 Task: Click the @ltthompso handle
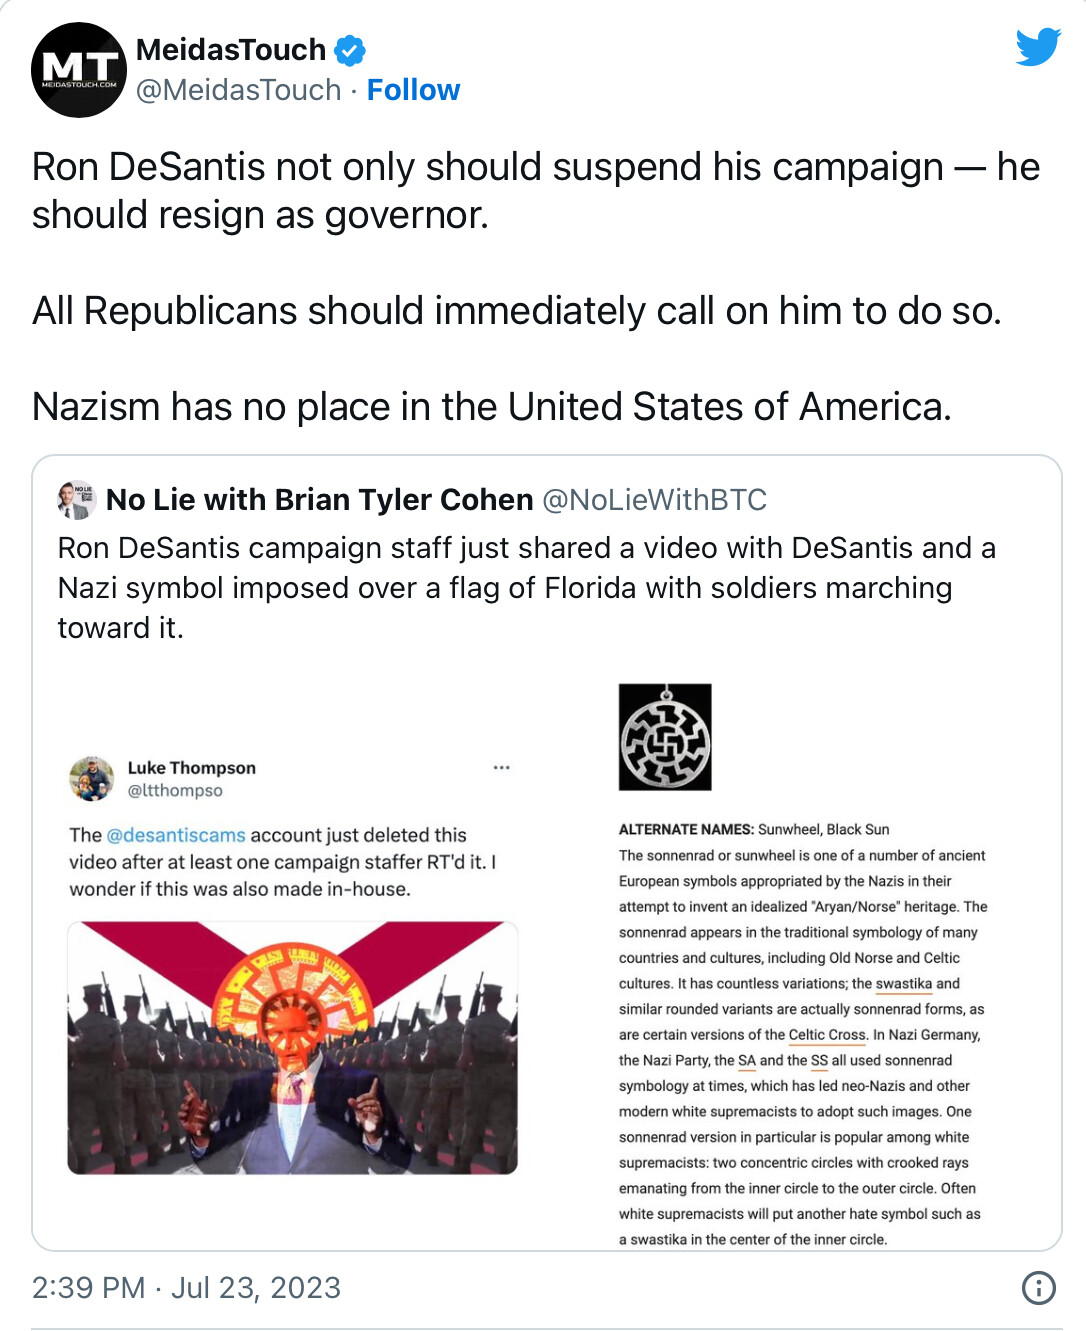(175, 791)
